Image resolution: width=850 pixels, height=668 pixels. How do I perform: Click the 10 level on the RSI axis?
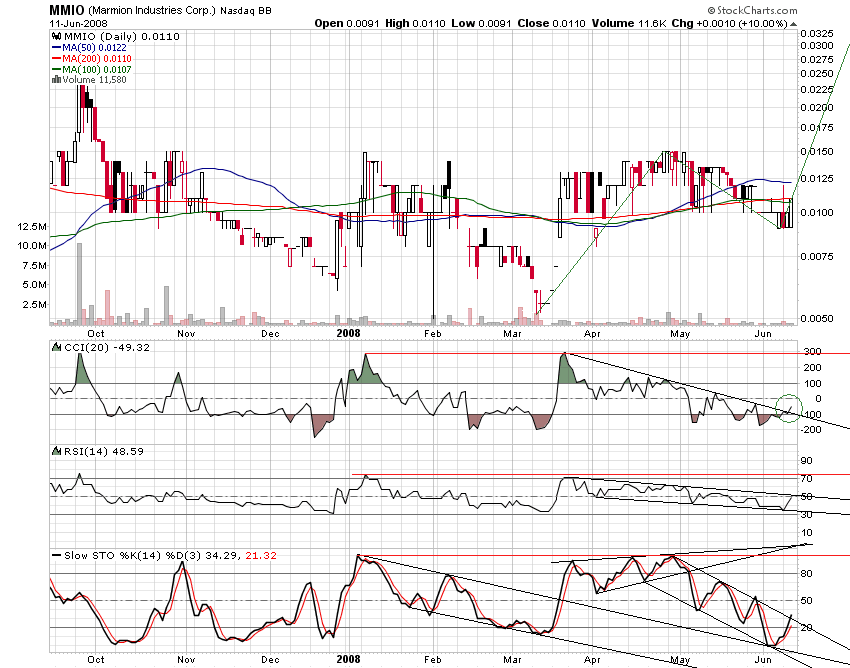coord(807,533)
